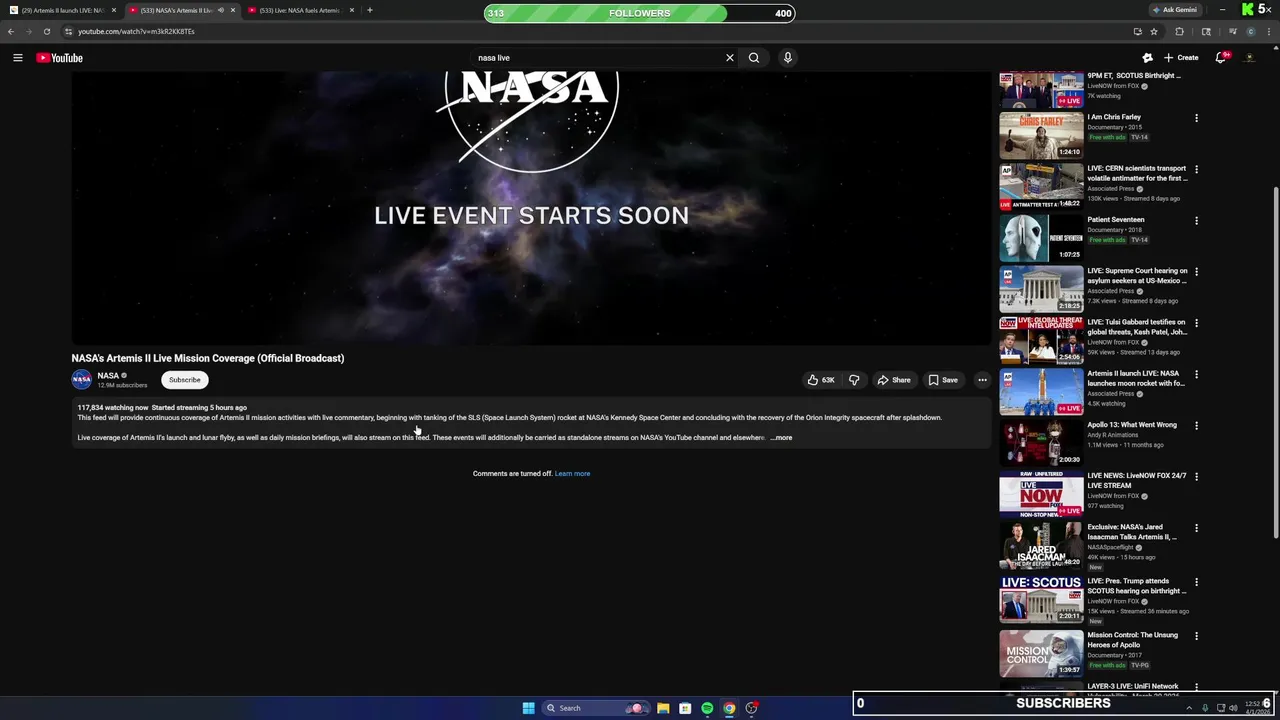Open Microsoft Store from the taskbar
The width and height of the screenshot is (1280, 720).
coord(685,708)
